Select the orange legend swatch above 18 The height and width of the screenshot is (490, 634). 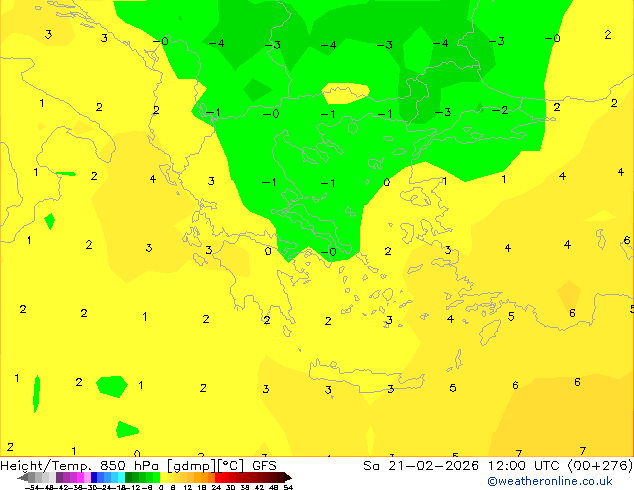pos(204,477)
